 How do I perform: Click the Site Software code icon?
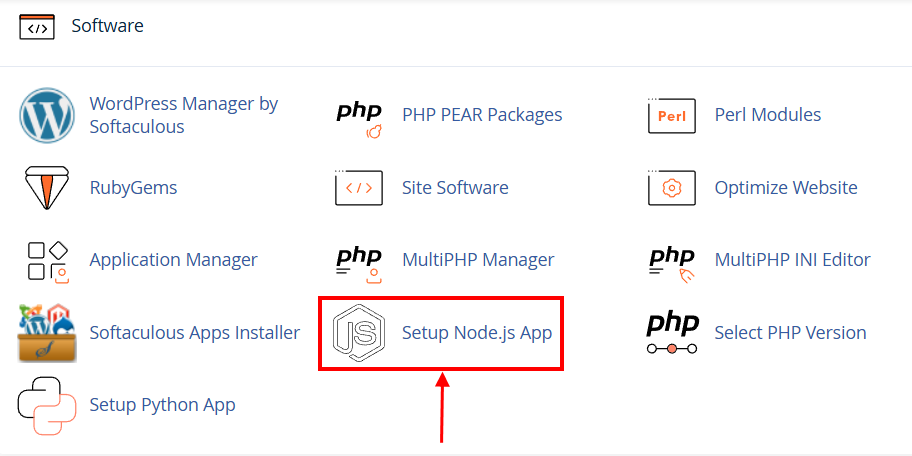(x=359, y=188)
